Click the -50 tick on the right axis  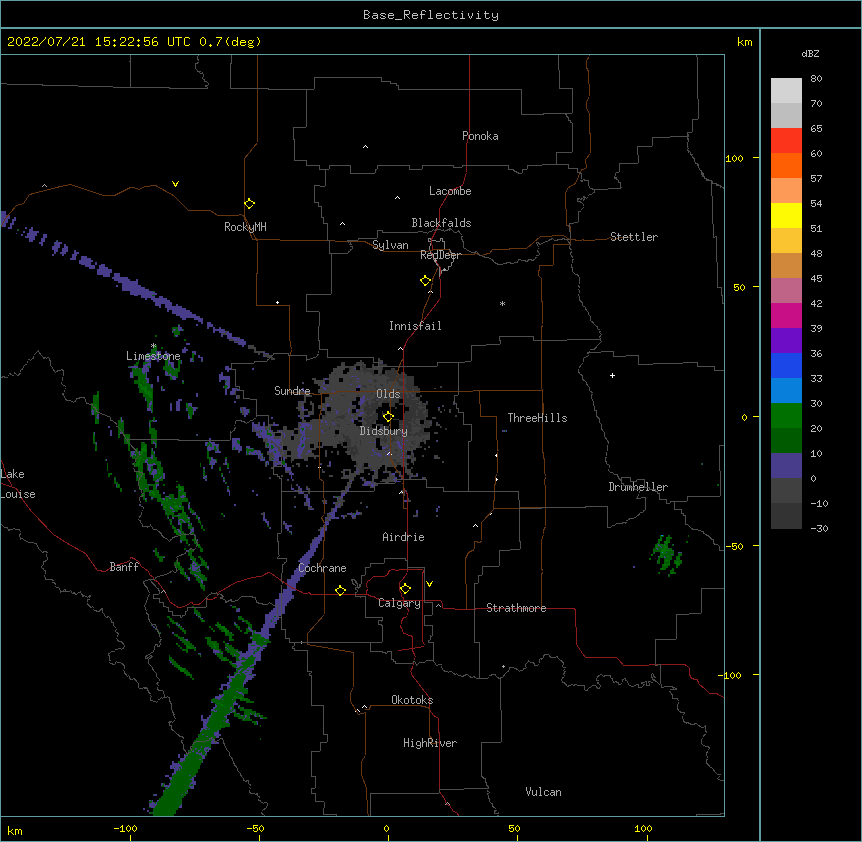pos(734,546)
